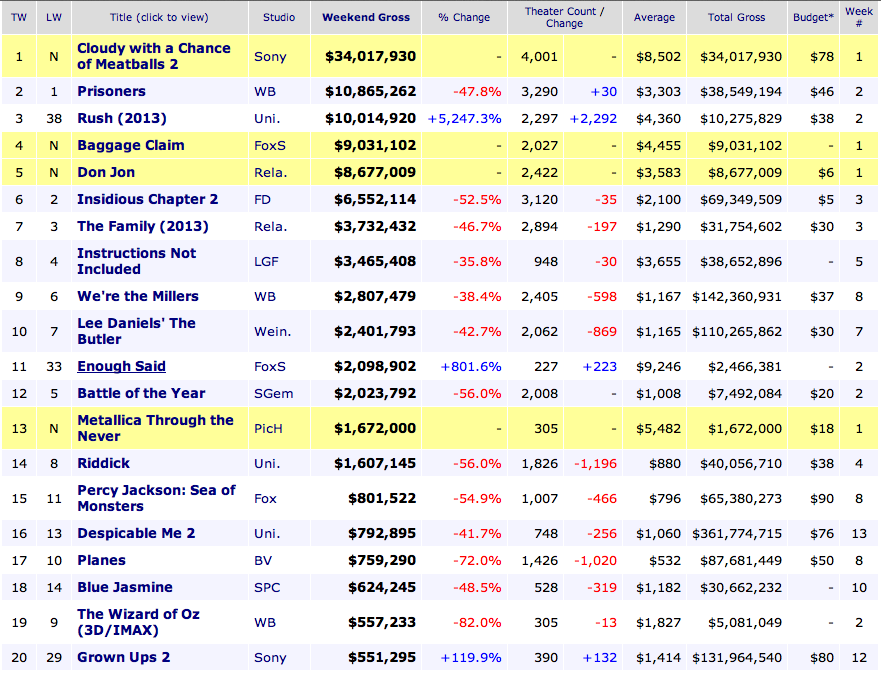Select the $9,246 average value

[x=658, y=367]
